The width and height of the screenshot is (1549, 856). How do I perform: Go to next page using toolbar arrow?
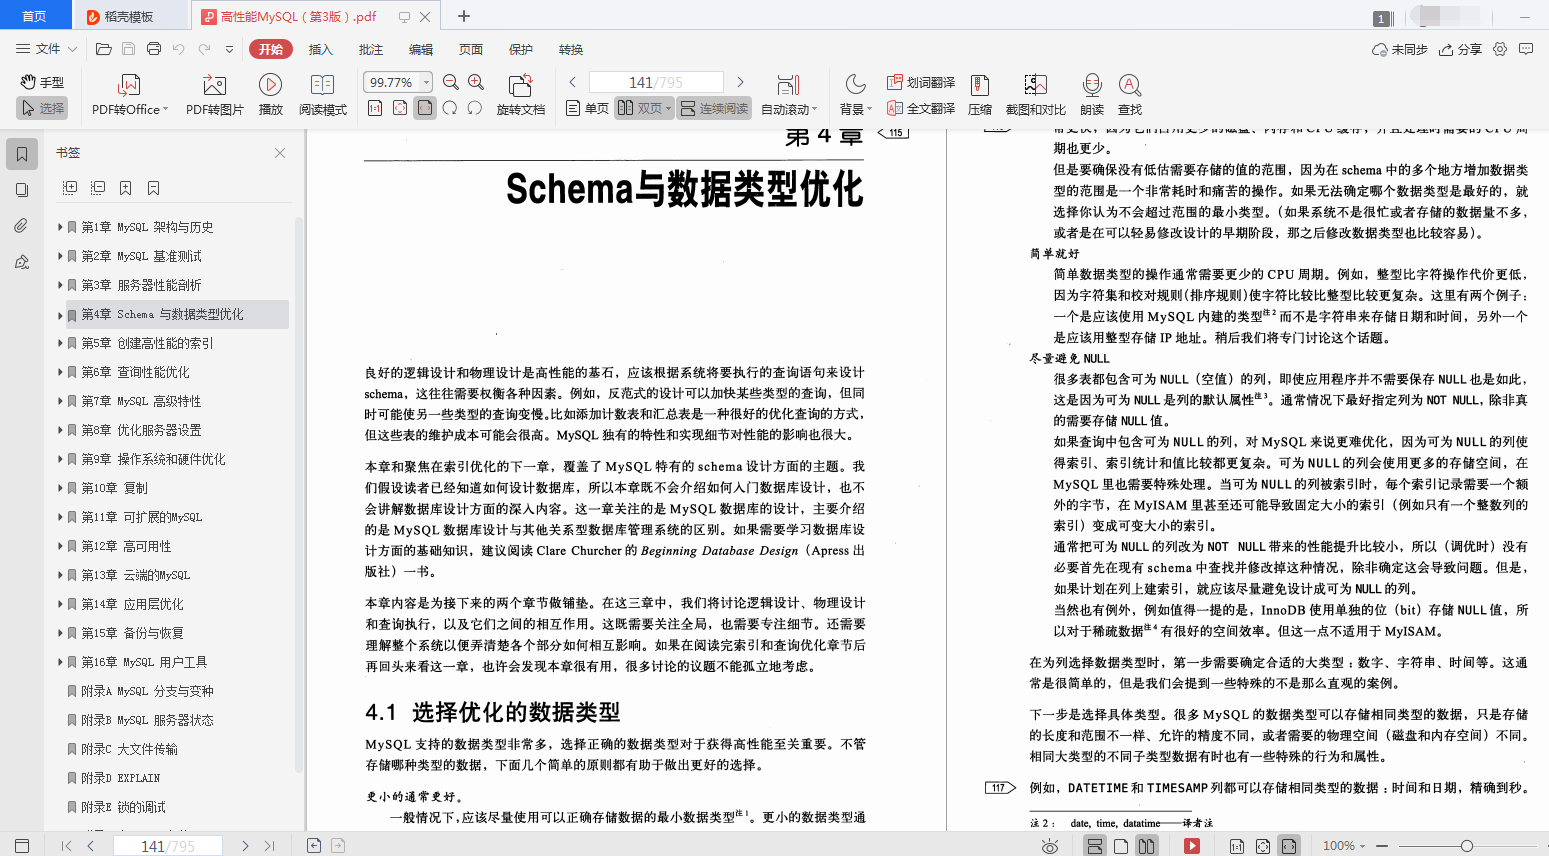click(740, 82)
